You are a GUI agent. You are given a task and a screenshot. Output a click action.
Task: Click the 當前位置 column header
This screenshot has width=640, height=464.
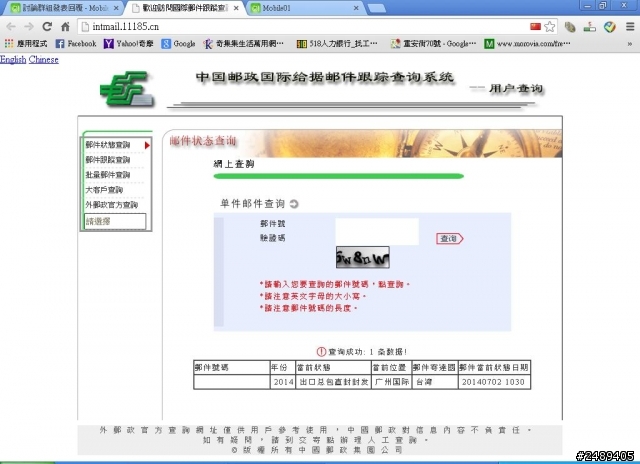391,368
